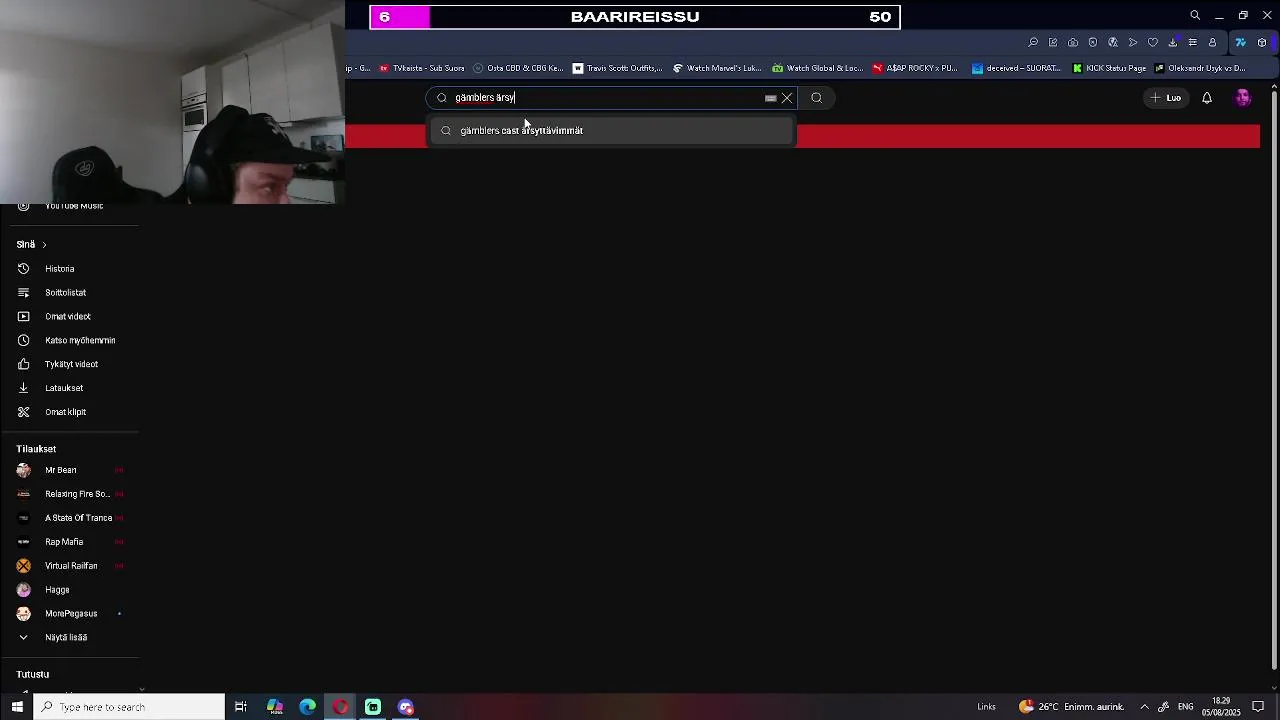Expand subscriptions with Näytä lisää

[x=68, y=638]
